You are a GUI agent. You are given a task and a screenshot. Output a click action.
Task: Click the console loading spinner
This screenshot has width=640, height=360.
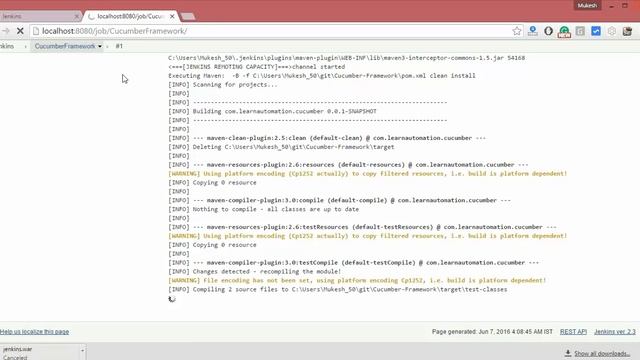[172, 299]
